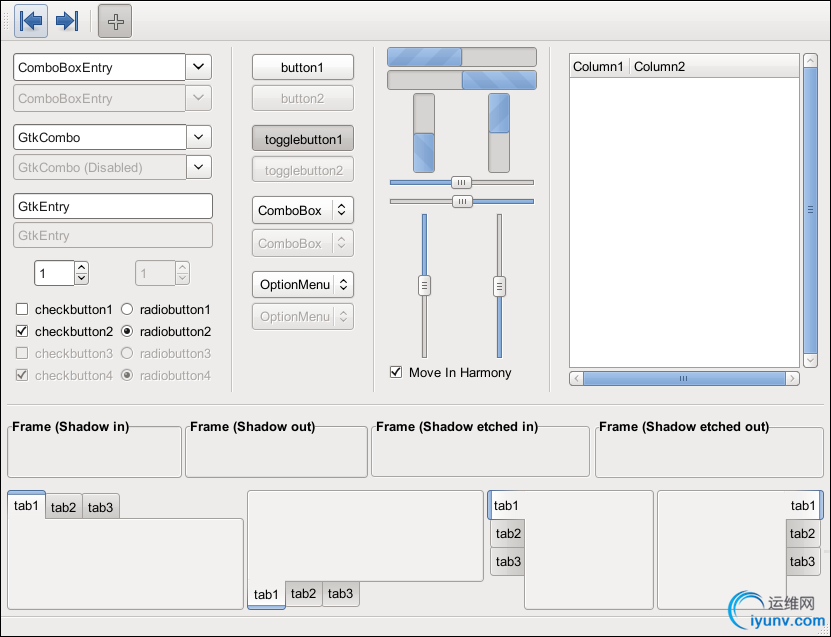Viewport: 831px width, 637px height.
Task: Click disabled togglebutton2 button
Action: coord(303,170)
